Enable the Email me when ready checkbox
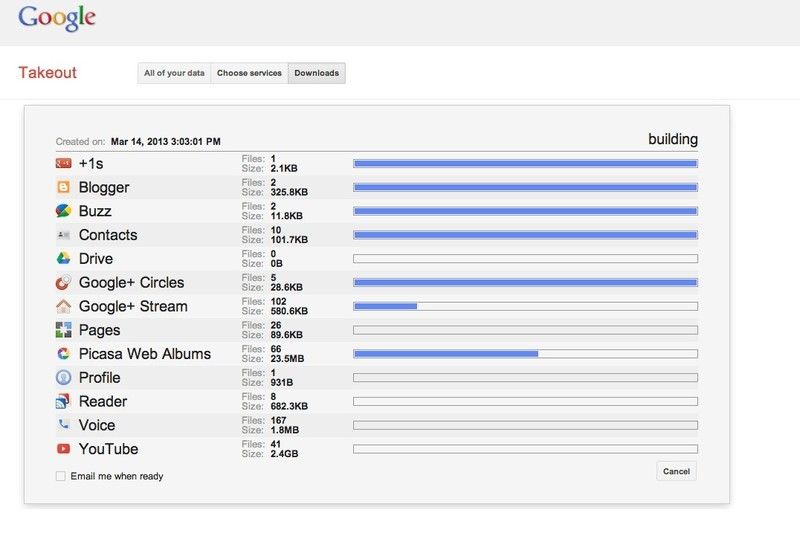This screenshot has height=533, width=800. 61,477
